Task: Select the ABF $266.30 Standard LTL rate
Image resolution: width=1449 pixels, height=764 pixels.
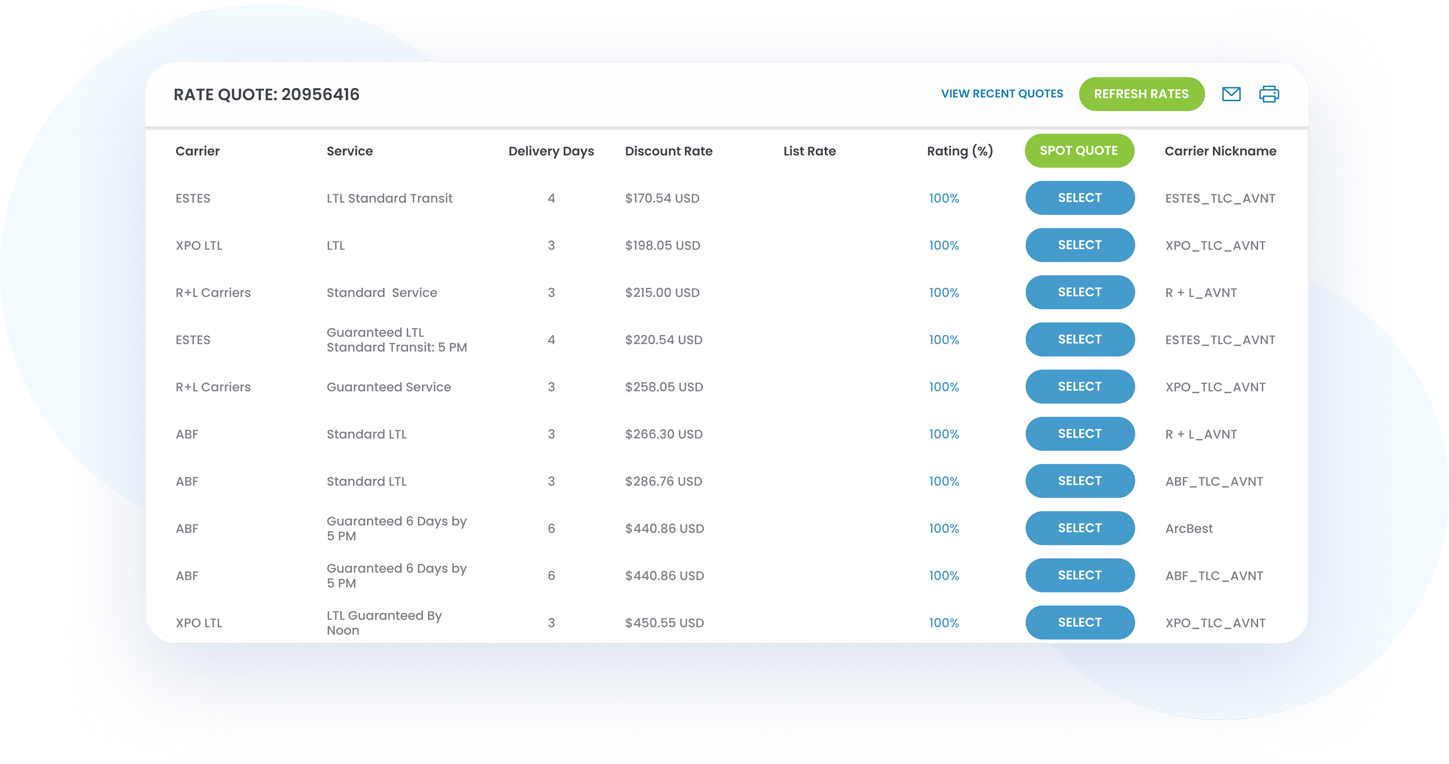Action: [x=1080, y=434]
